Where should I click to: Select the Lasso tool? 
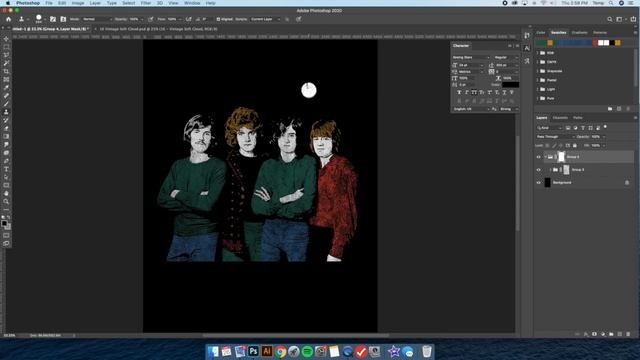pyautogui.click(x=6, y=55)
